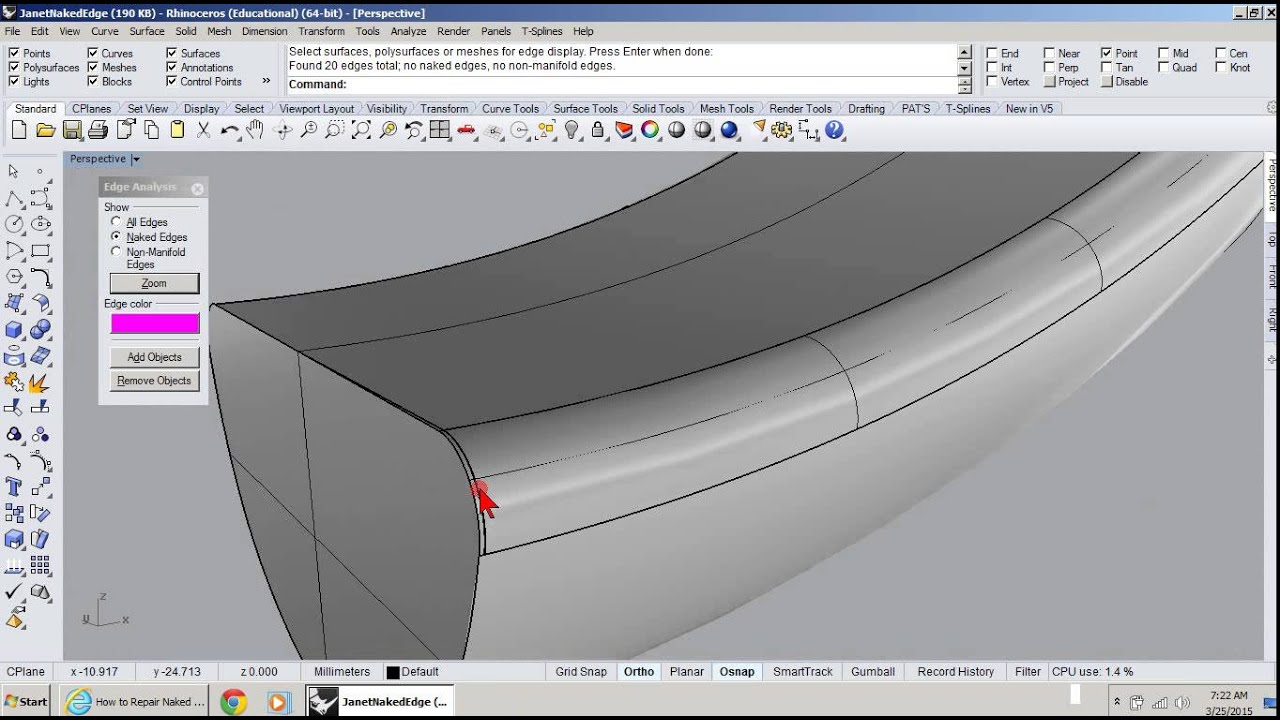Toggle Gumball in status bar
The width and height of the screenshot is (1280, 720).
(873, 672)
